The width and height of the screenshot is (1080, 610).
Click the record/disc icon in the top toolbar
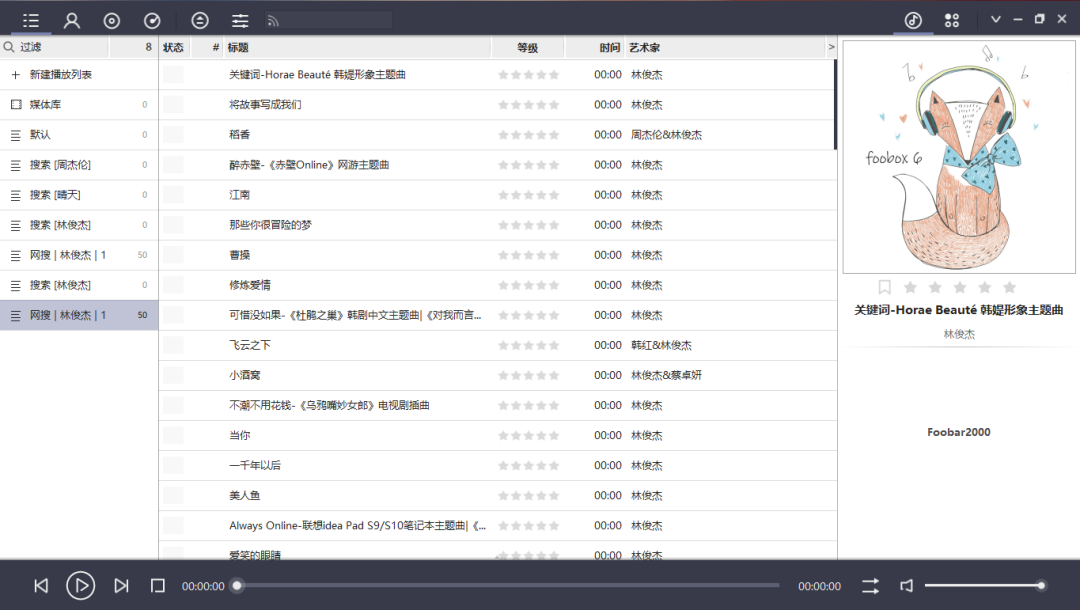(111, 19)
